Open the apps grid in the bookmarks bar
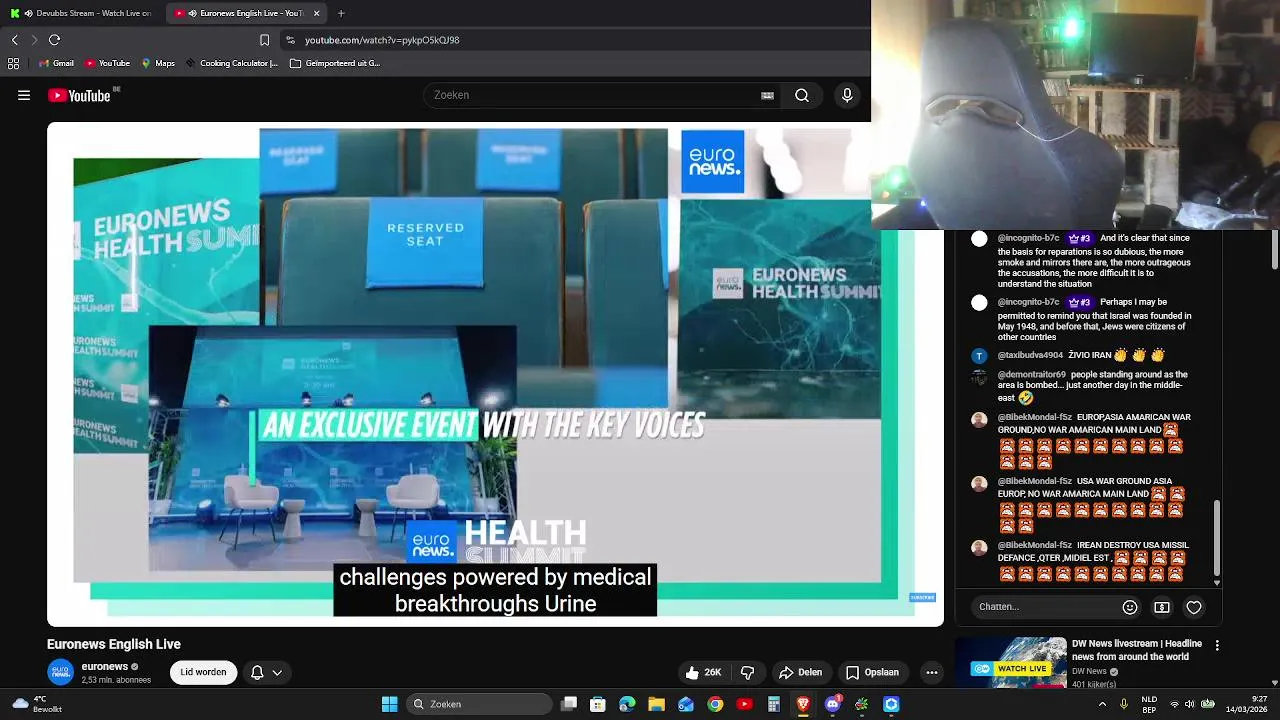The height and width of the screenshot is (720, 1280). (13, 63)
